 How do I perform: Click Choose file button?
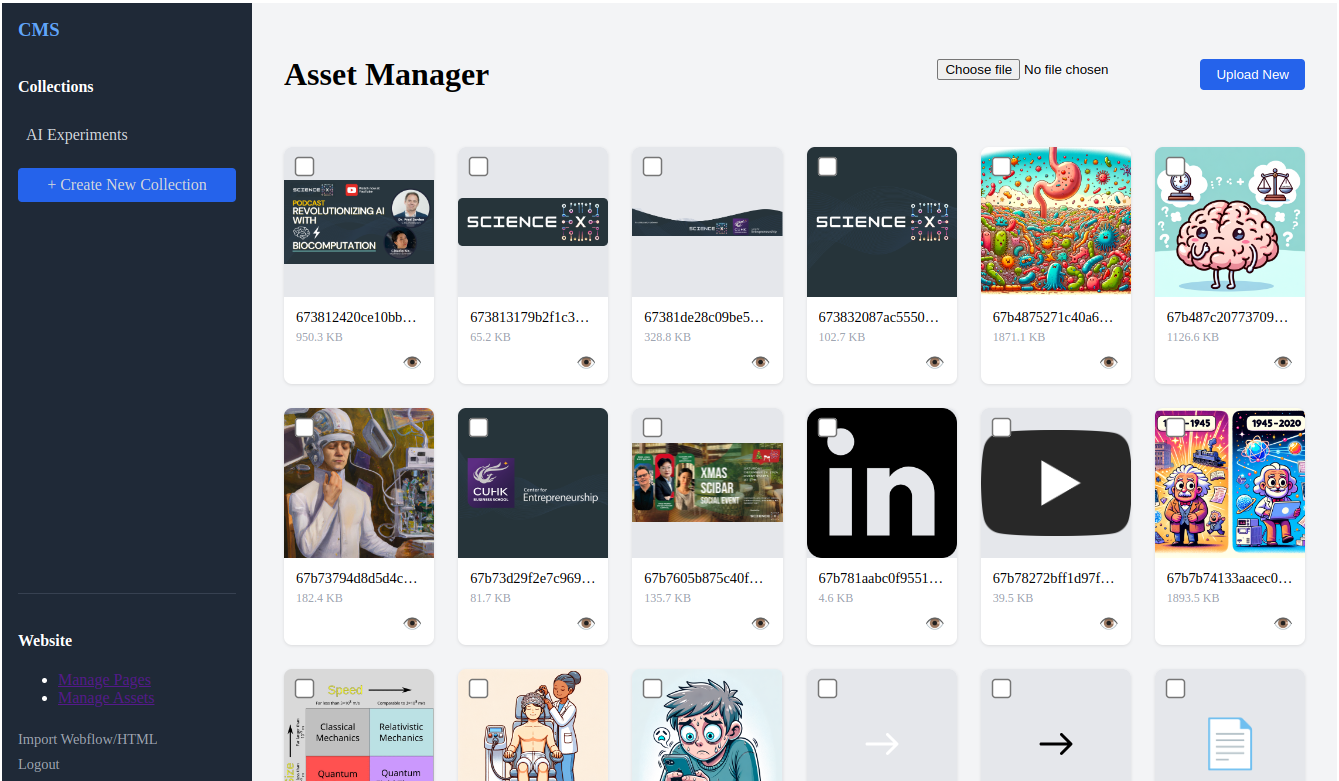[978, 69]
